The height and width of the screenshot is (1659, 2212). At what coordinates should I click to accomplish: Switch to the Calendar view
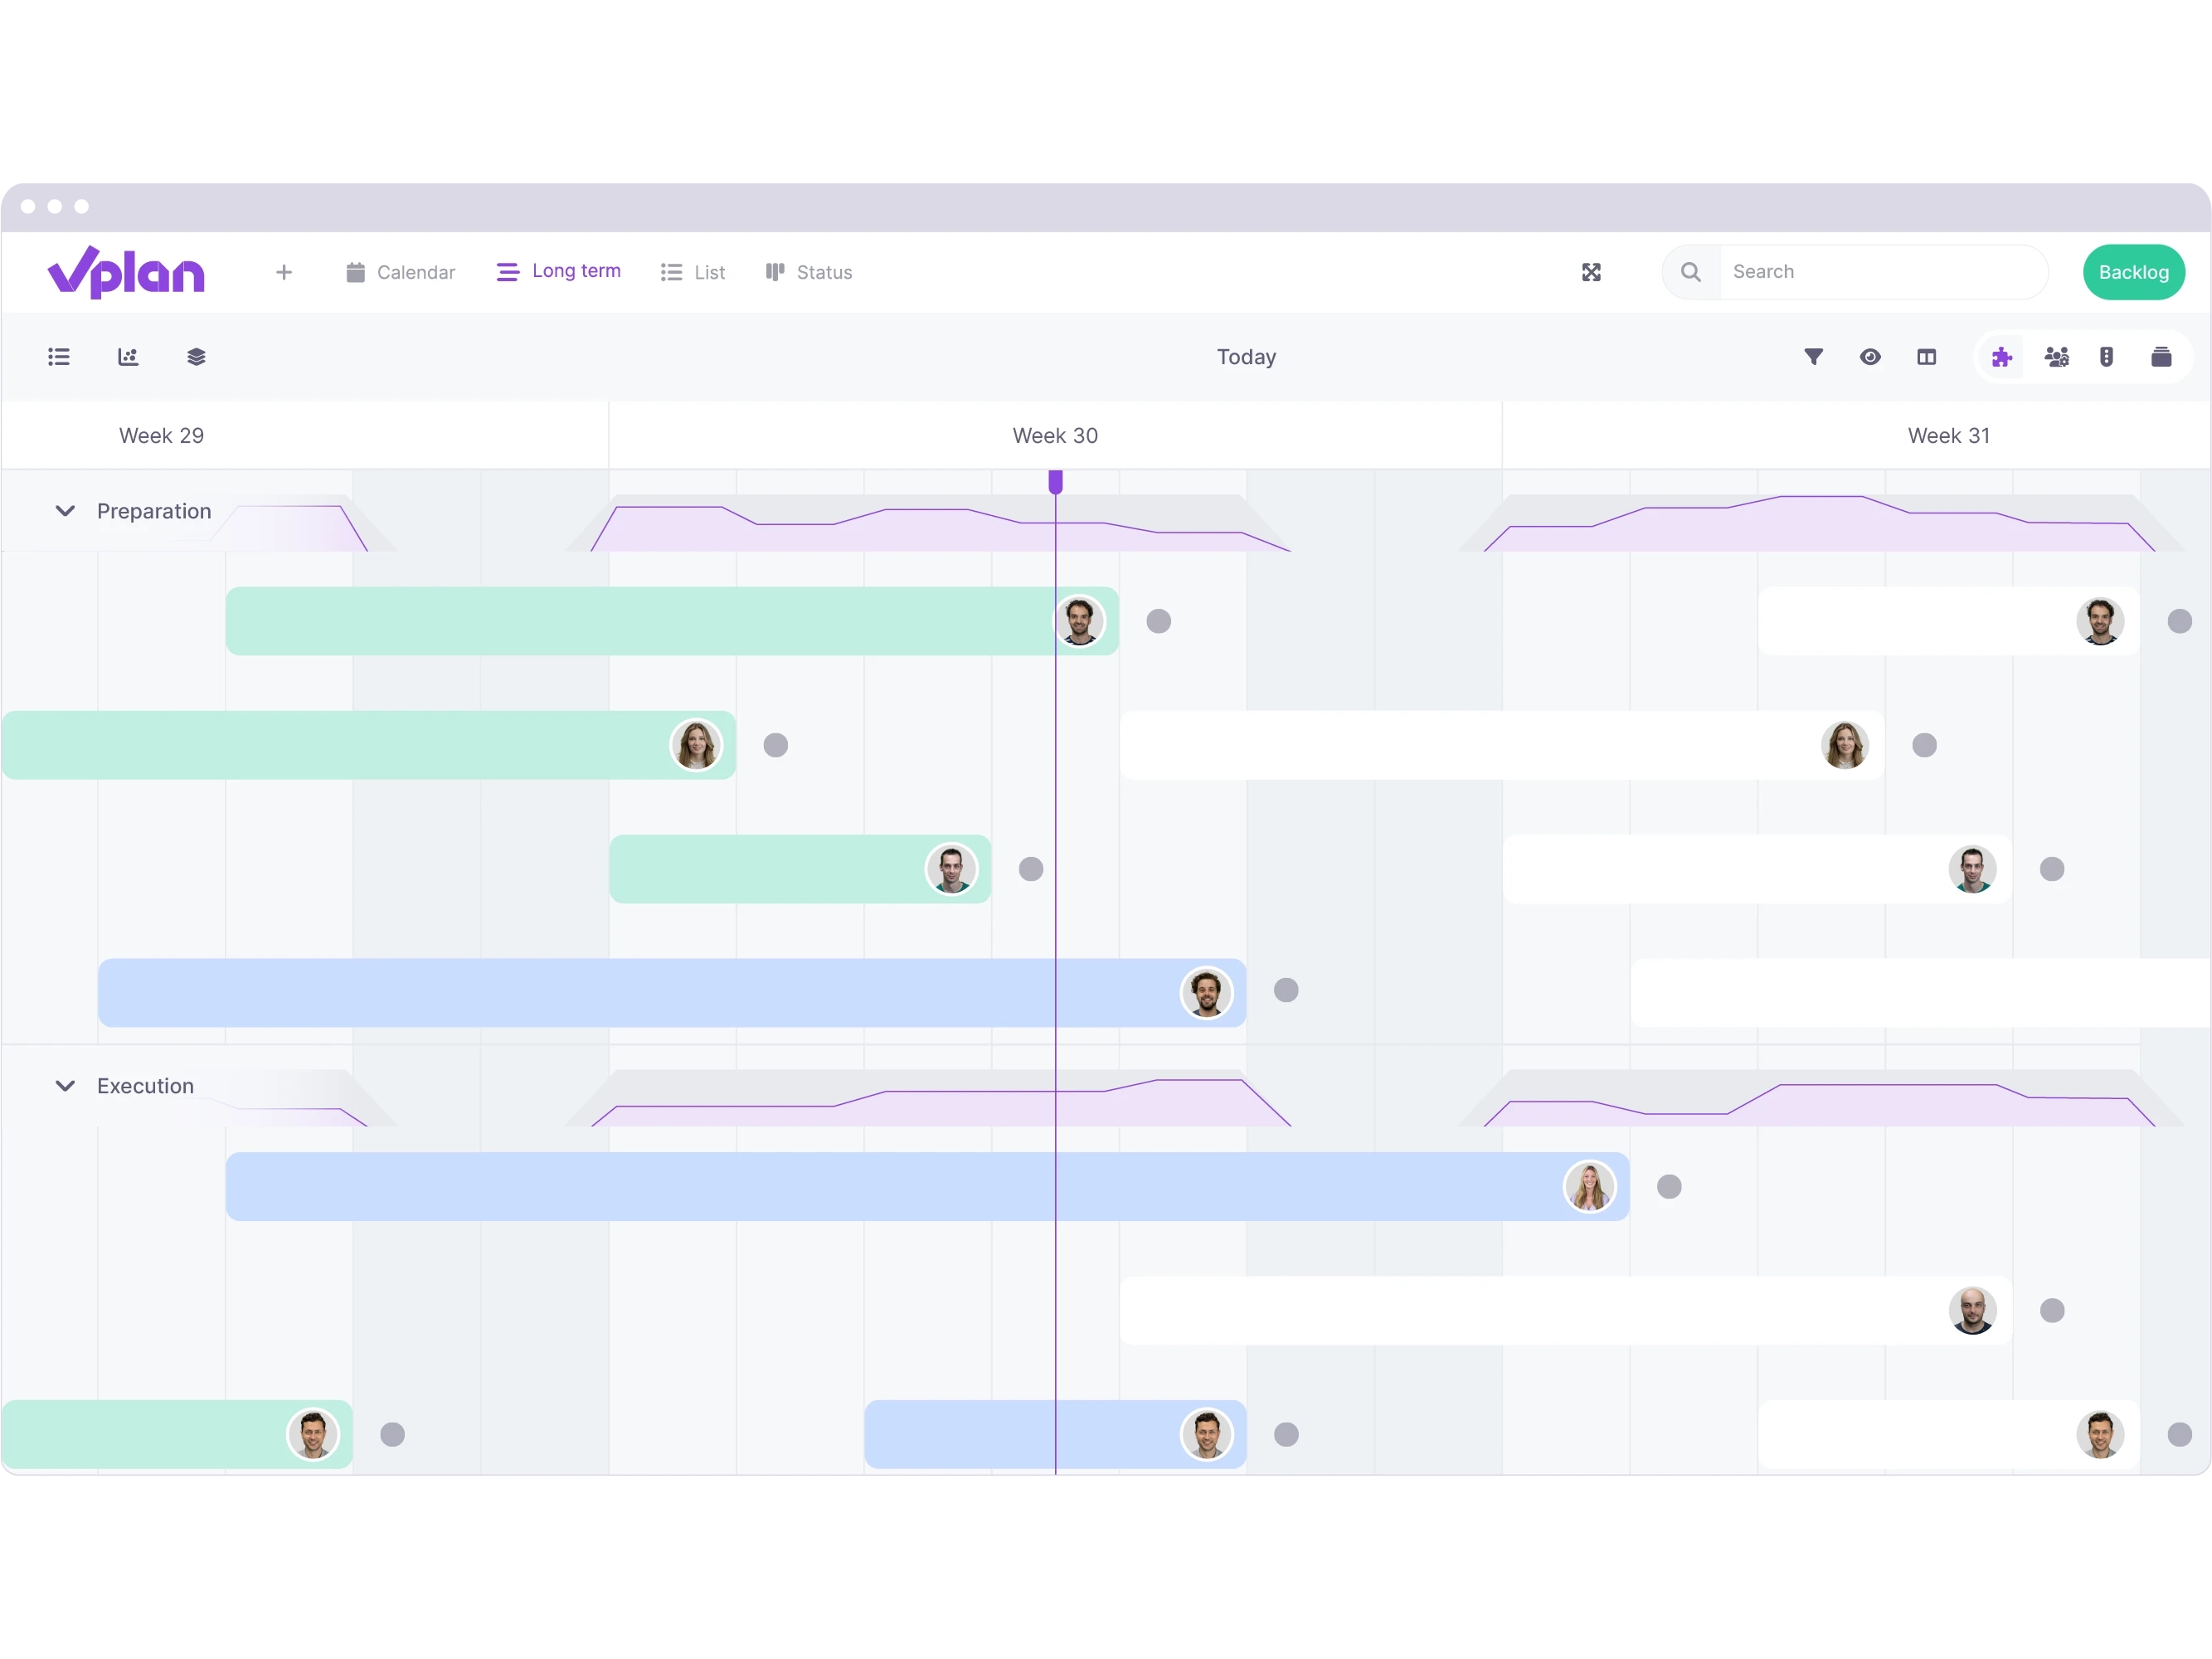coord(401,272)
